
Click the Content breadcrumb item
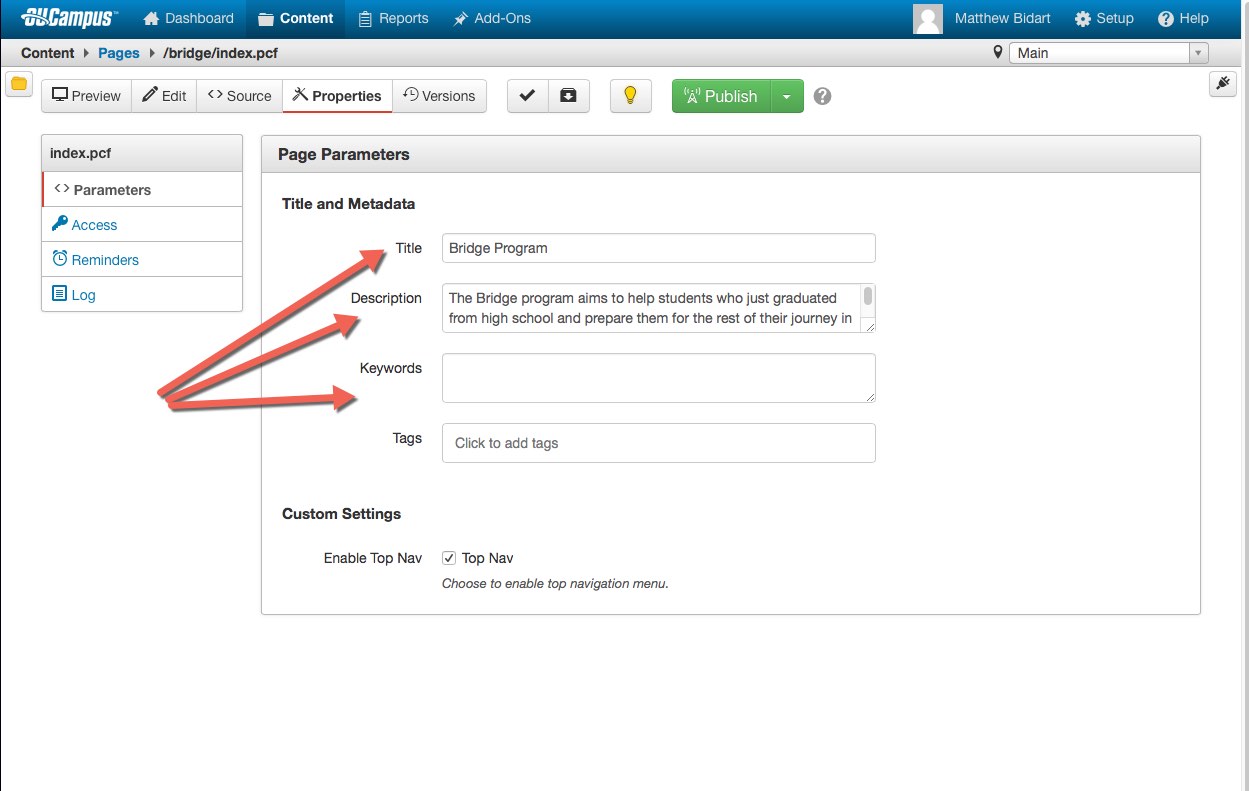click(48, 53)
